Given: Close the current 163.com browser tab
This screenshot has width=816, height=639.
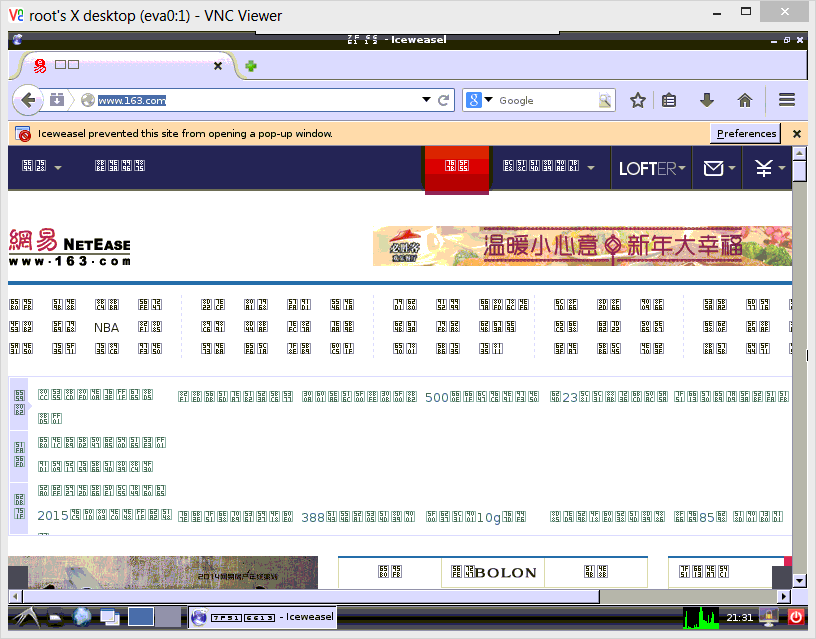Looking at the screenshot, I should 218,65.
